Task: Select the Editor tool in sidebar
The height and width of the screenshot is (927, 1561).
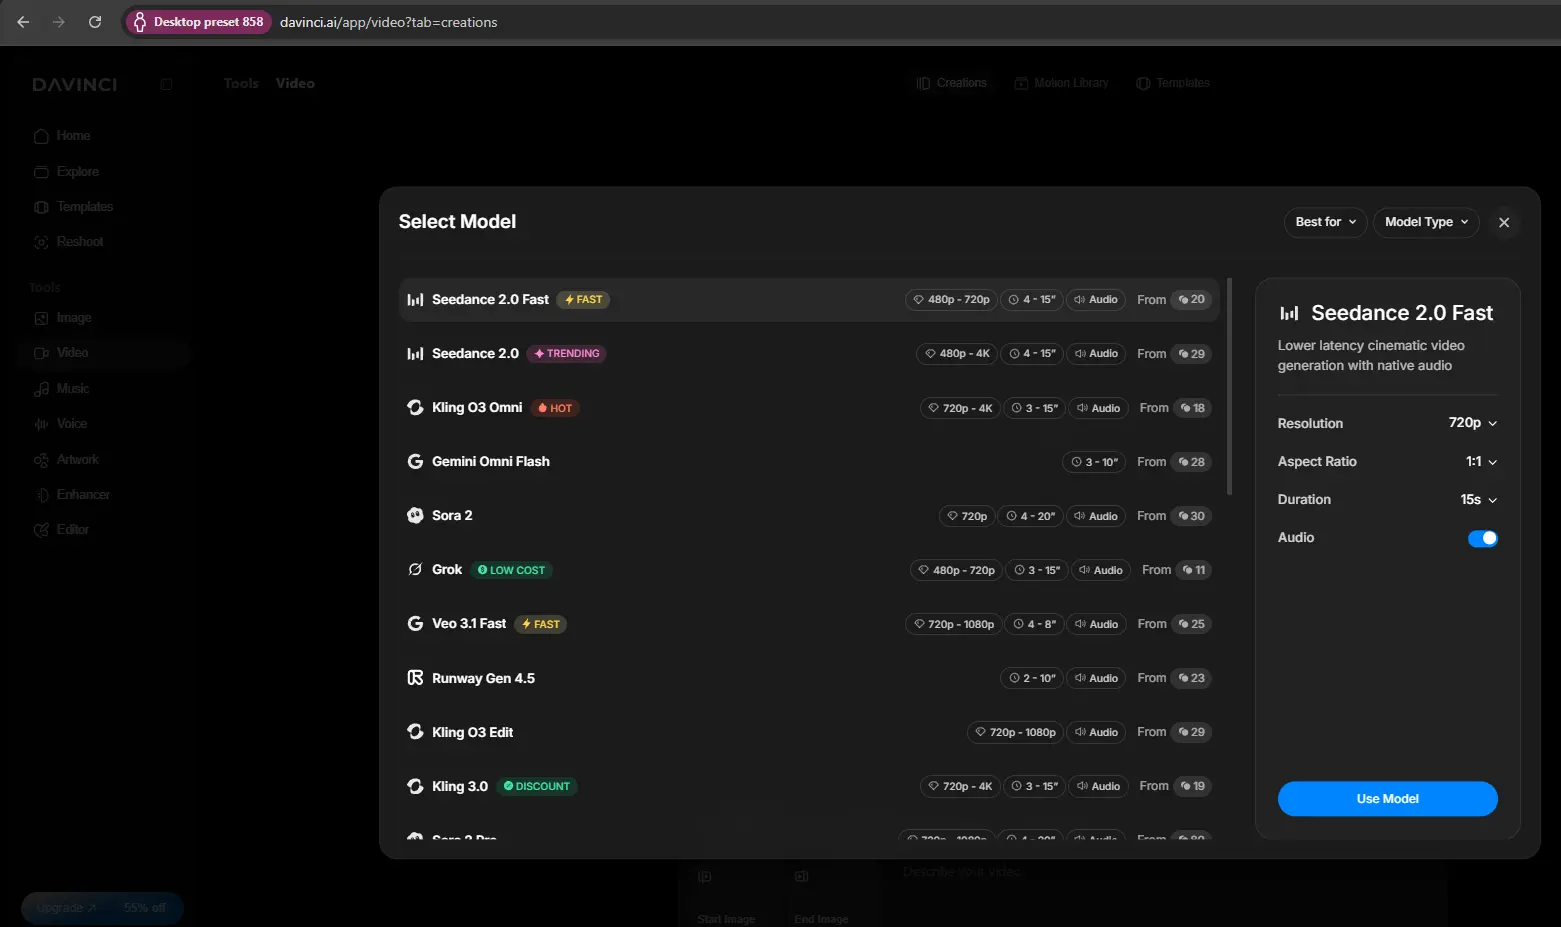Action: [61, 530]
